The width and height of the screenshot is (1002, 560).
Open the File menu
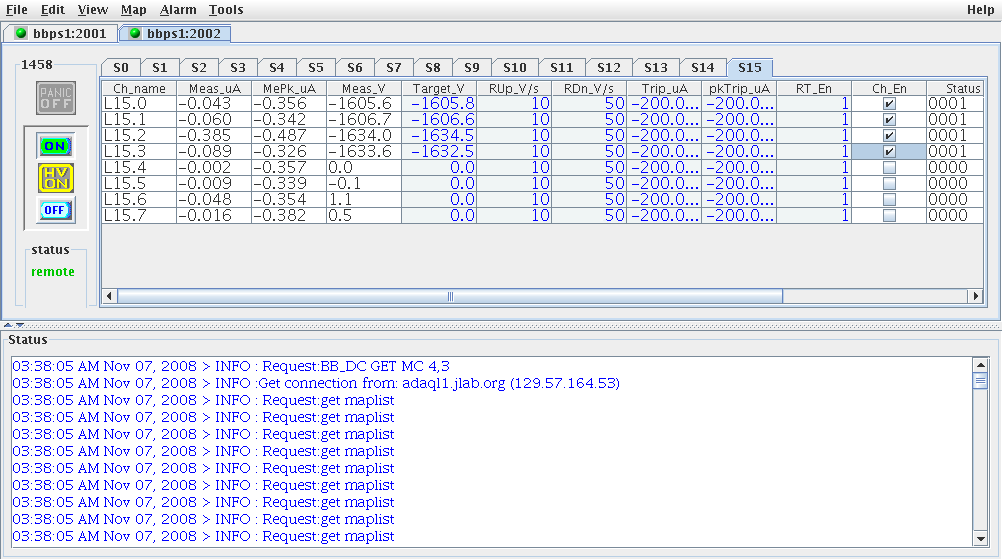(17, 10)
